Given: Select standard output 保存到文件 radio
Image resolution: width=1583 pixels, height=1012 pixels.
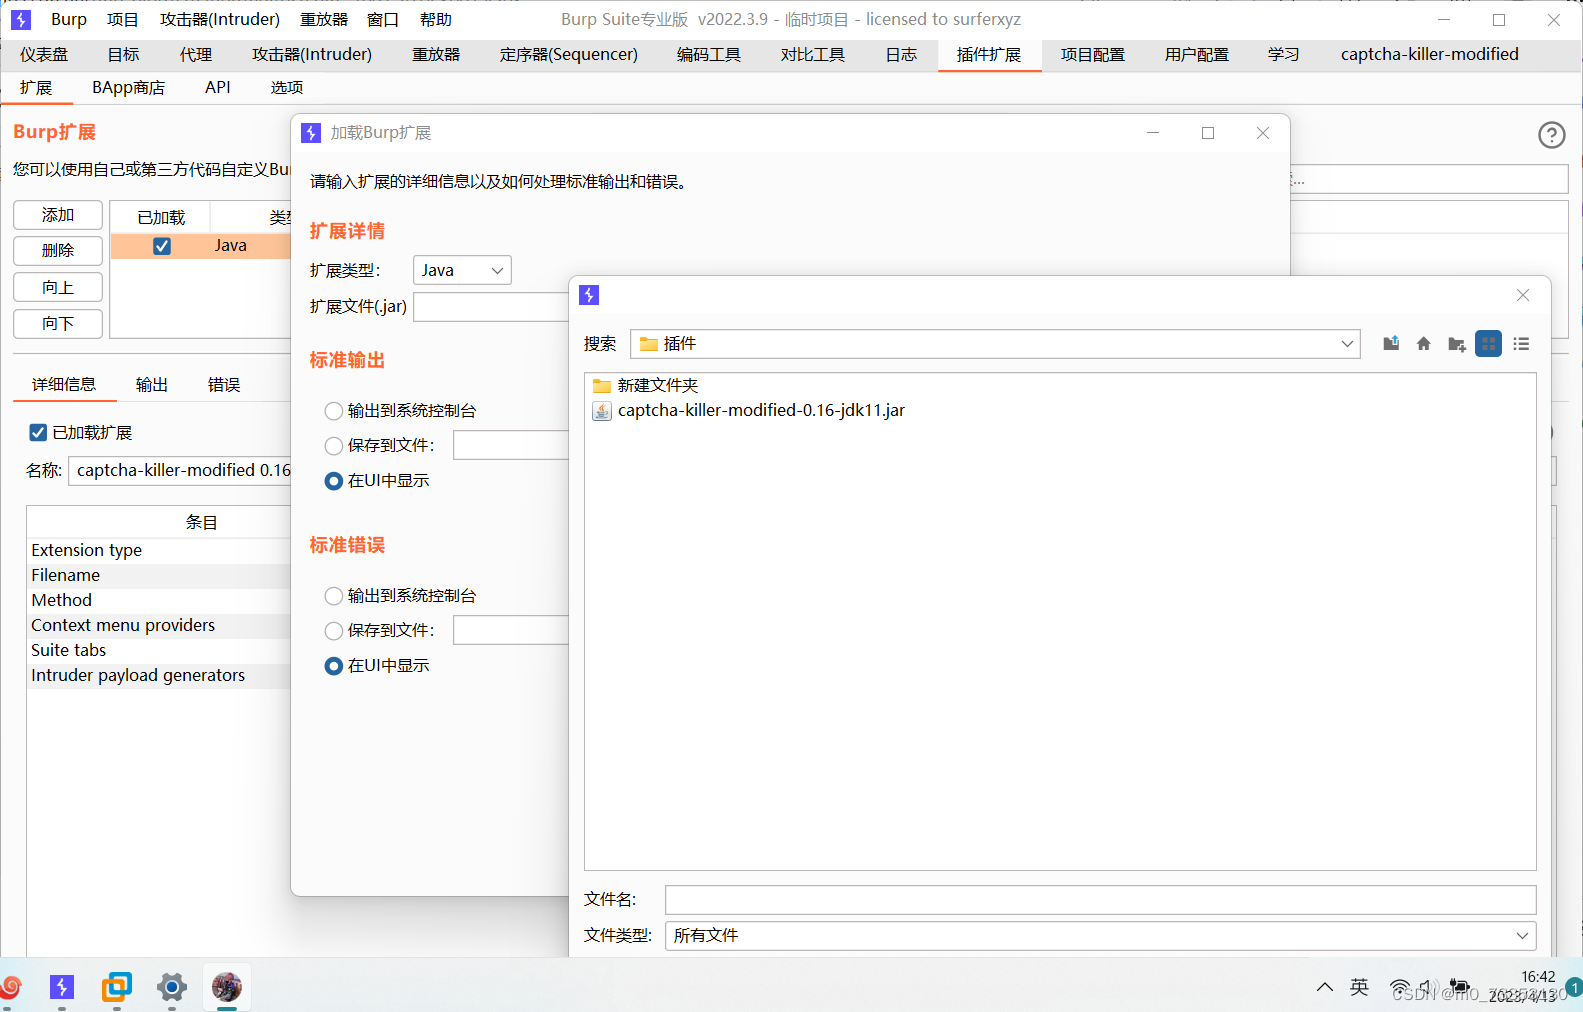Looking at the screenshot, I should click(334, 446).
